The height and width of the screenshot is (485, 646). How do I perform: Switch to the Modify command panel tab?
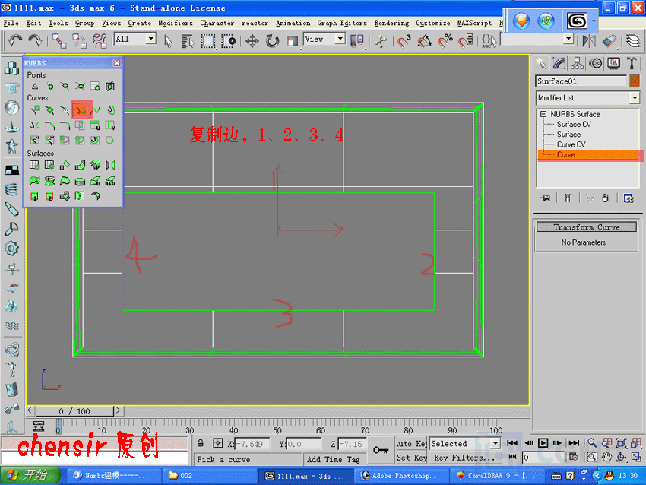[559, 63]
